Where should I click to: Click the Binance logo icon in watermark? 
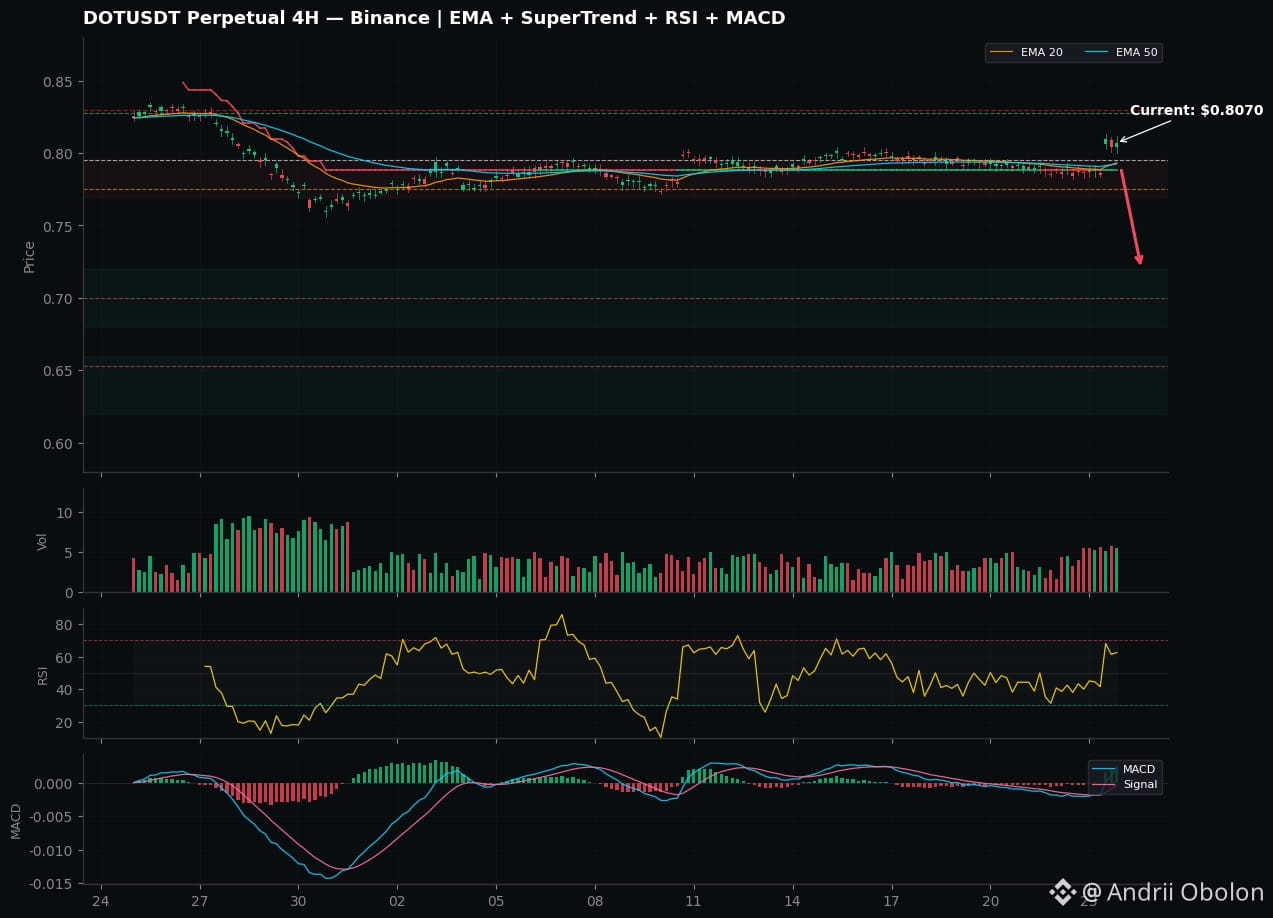pos(1062,892)
